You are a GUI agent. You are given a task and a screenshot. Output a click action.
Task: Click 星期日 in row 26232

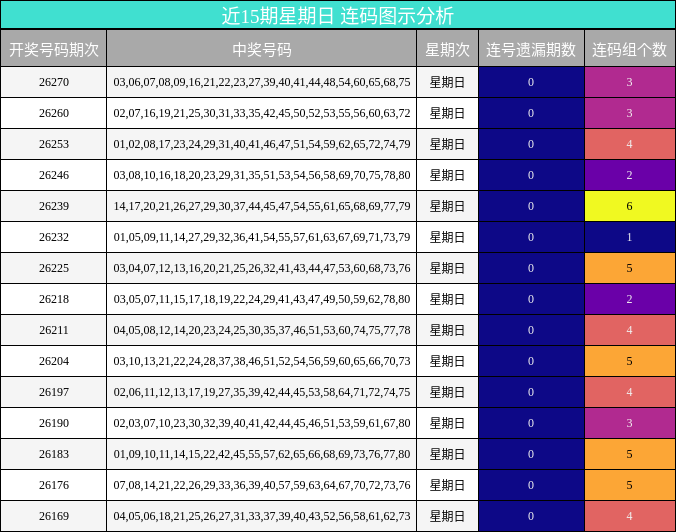click(448, 237)
